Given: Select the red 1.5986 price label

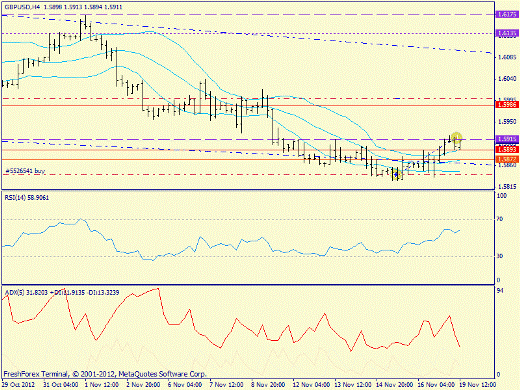Looking at the screenshot, I should tap(507, 105).
